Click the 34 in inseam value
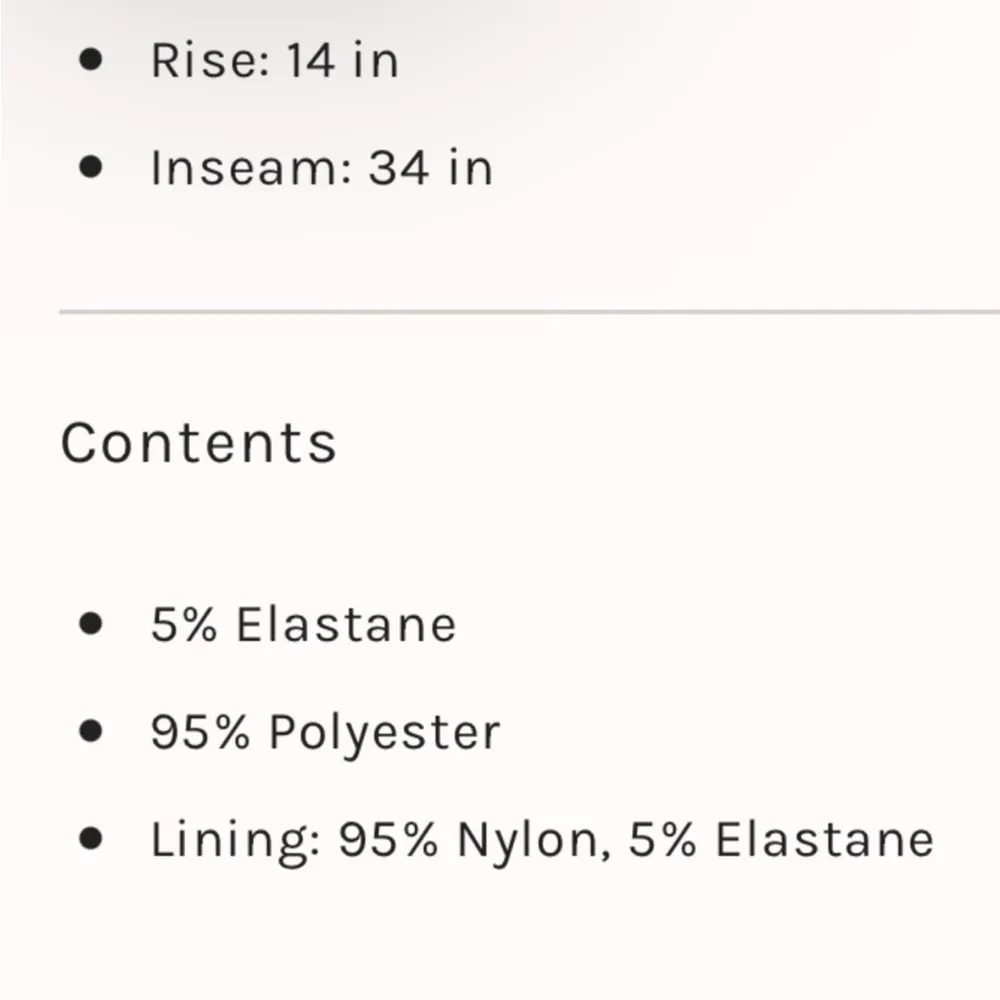 pyautogui.click(x=430, y=167)
